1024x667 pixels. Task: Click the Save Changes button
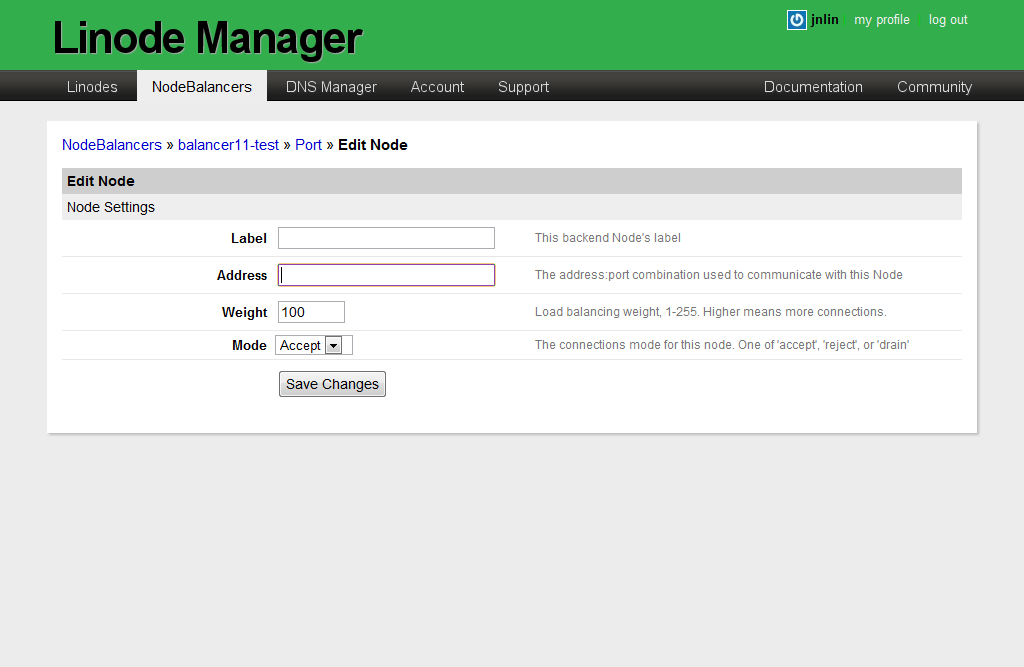click(332, 384)
